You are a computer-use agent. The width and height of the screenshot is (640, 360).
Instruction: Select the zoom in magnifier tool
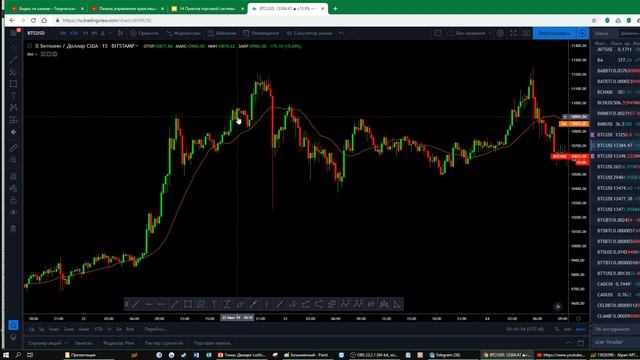(13, 160)
